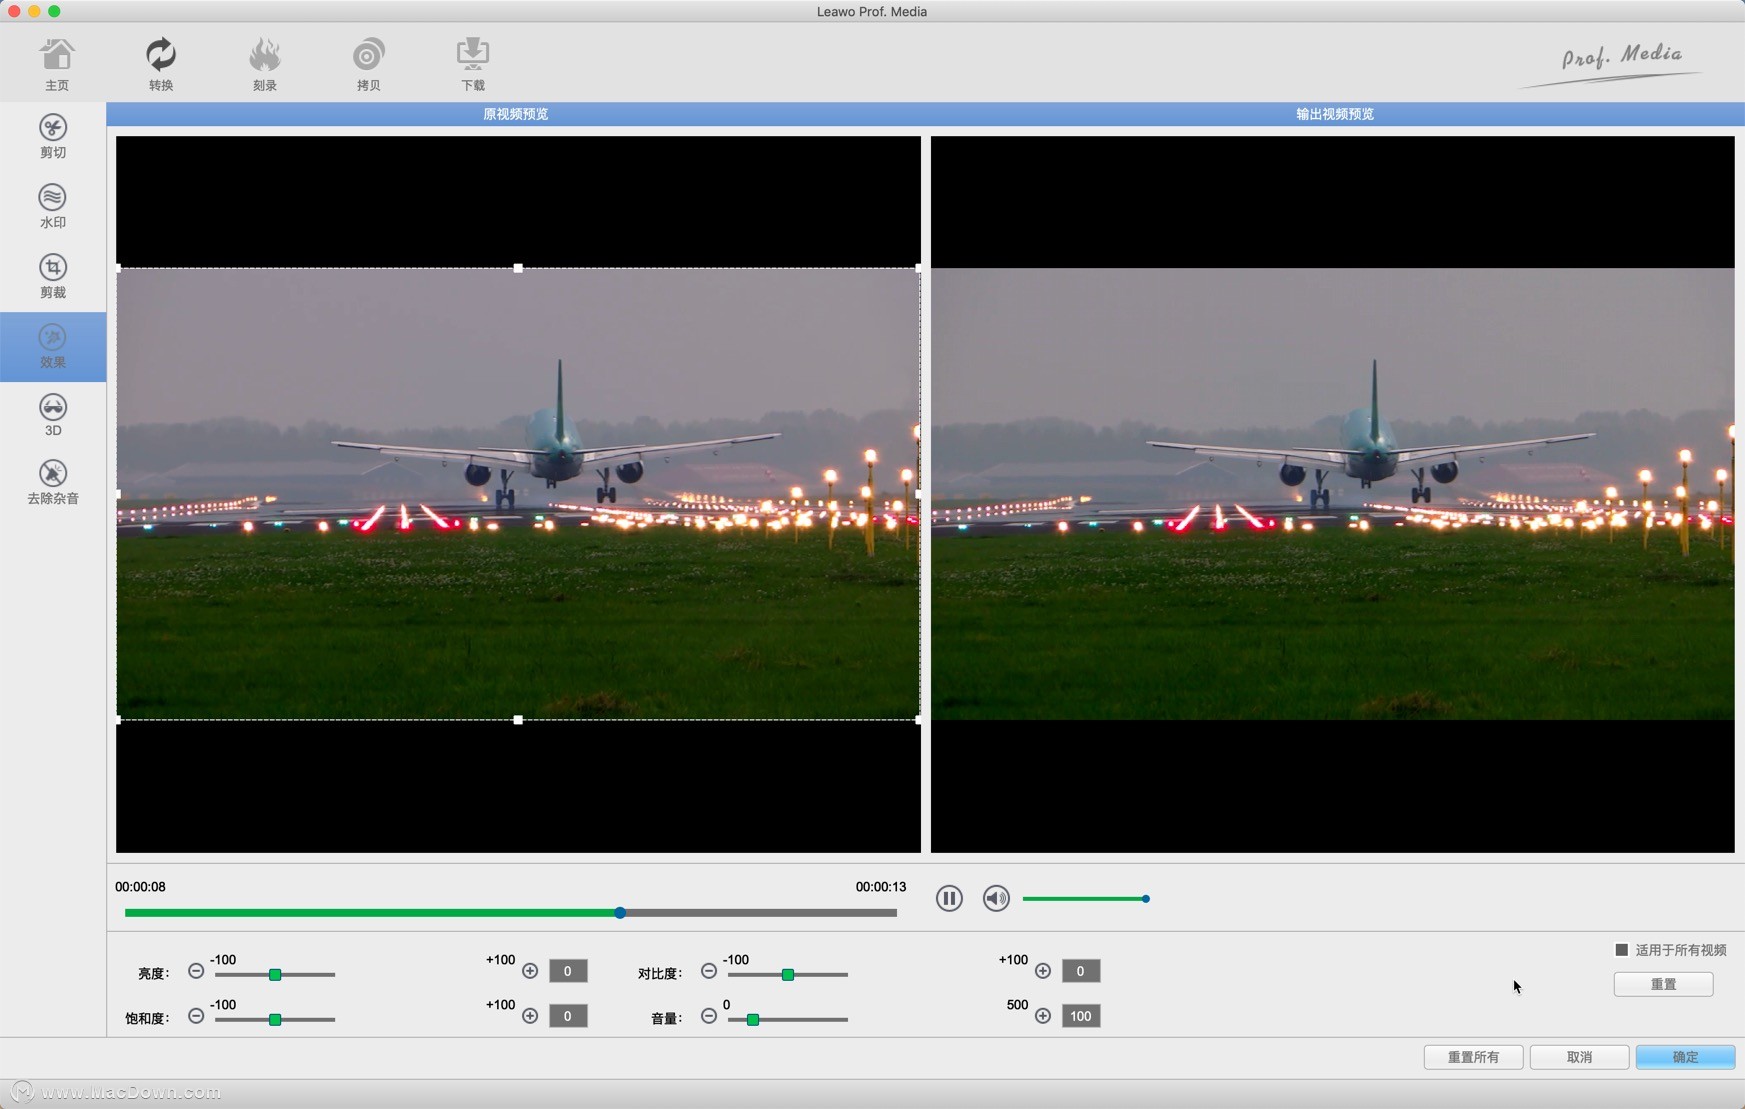This screenshot has width=1745, height=1109.
Task: Increase 音量 volume with plus button
Action: (1043, 1016)
